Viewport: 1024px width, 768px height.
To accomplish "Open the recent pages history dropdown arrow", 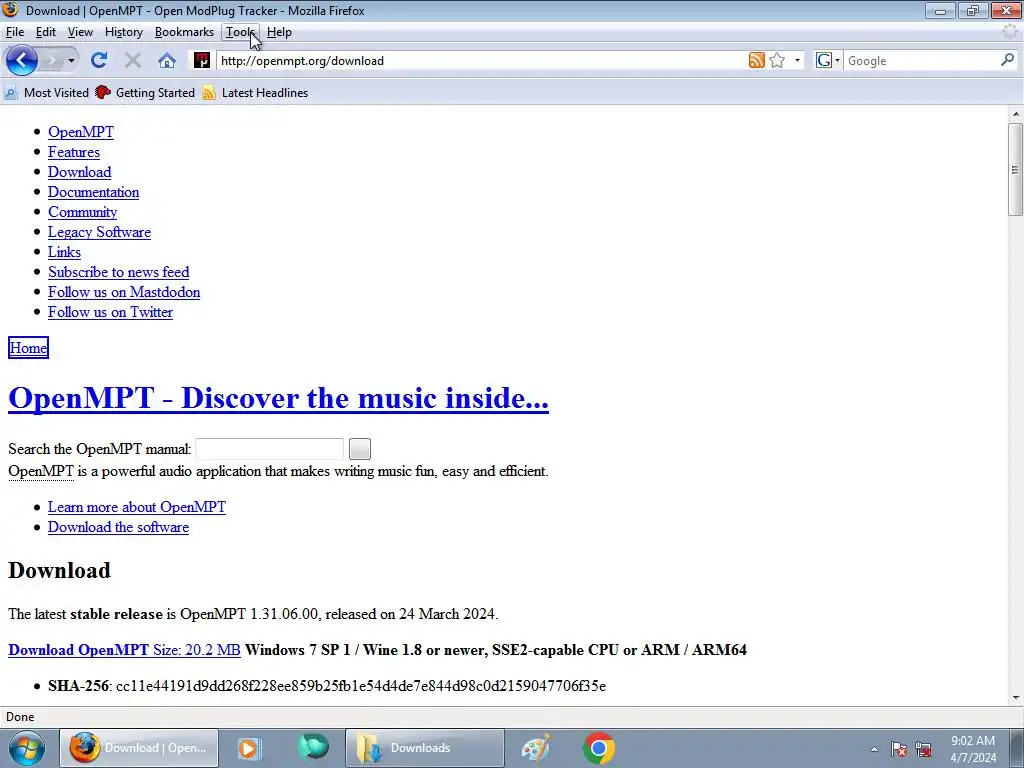I will tap(71, 61).
